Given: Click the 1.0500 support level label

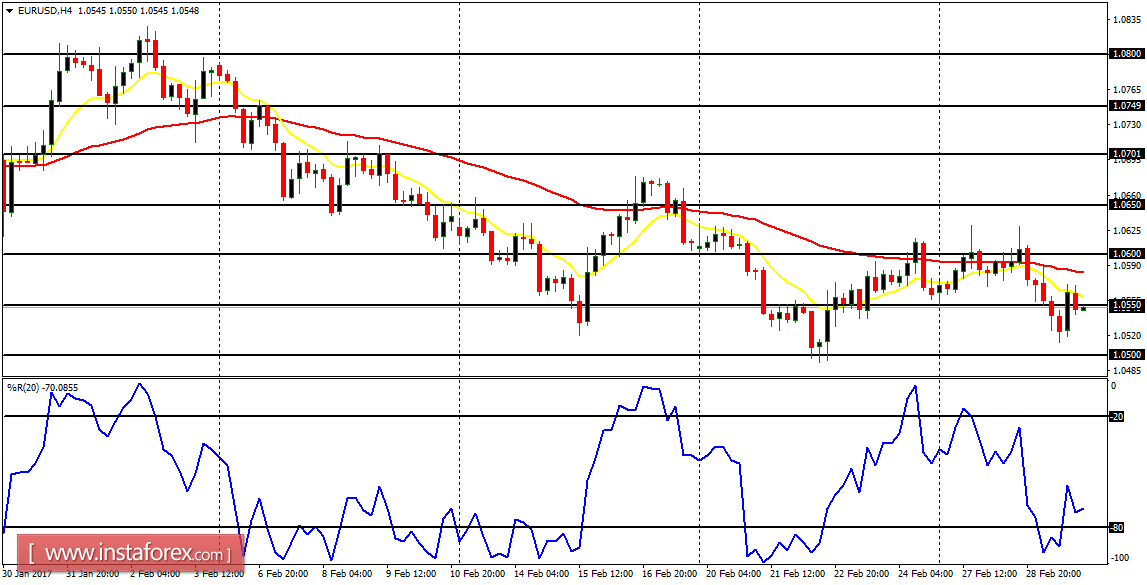Looking at the screenshot, I should coord(1127,356).
